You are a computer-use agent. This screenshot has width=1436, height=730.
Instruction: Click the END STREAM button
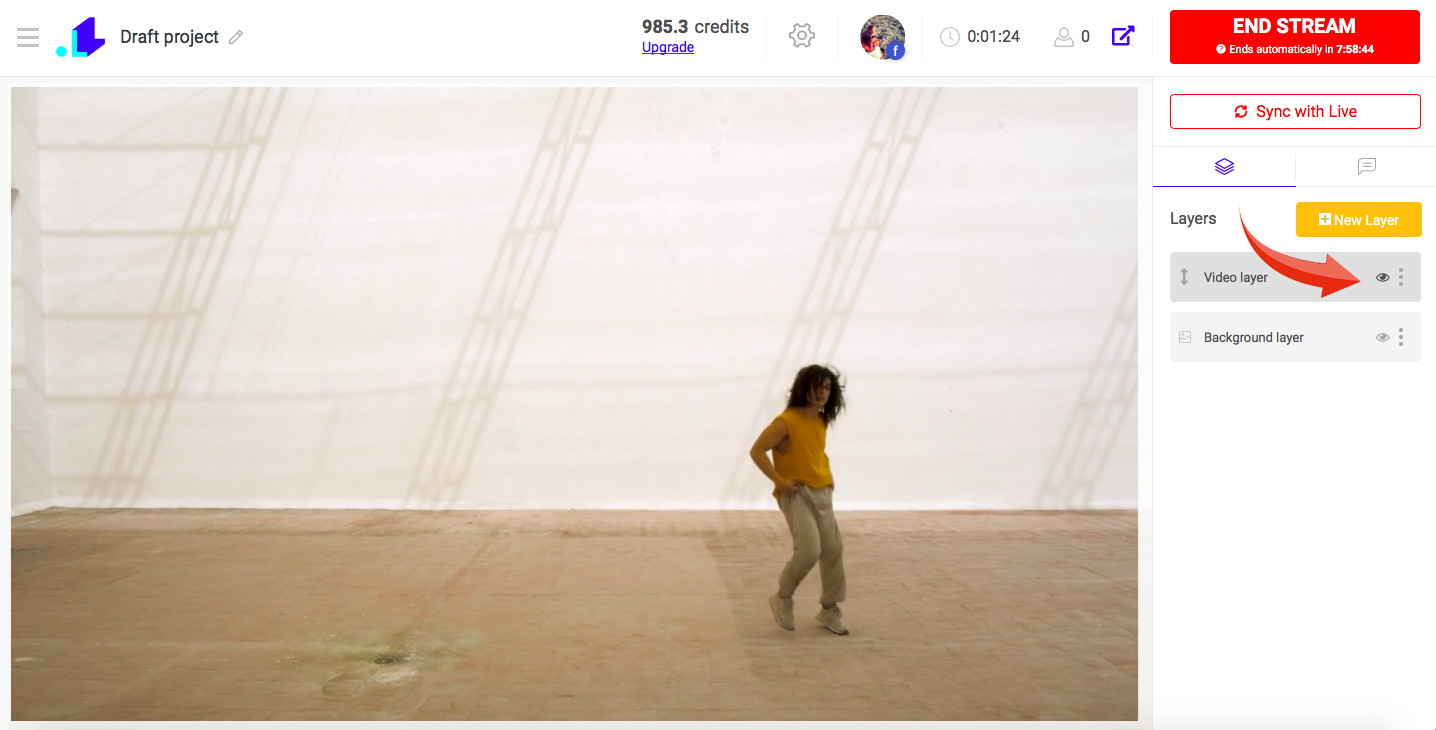pos(1294,37)
